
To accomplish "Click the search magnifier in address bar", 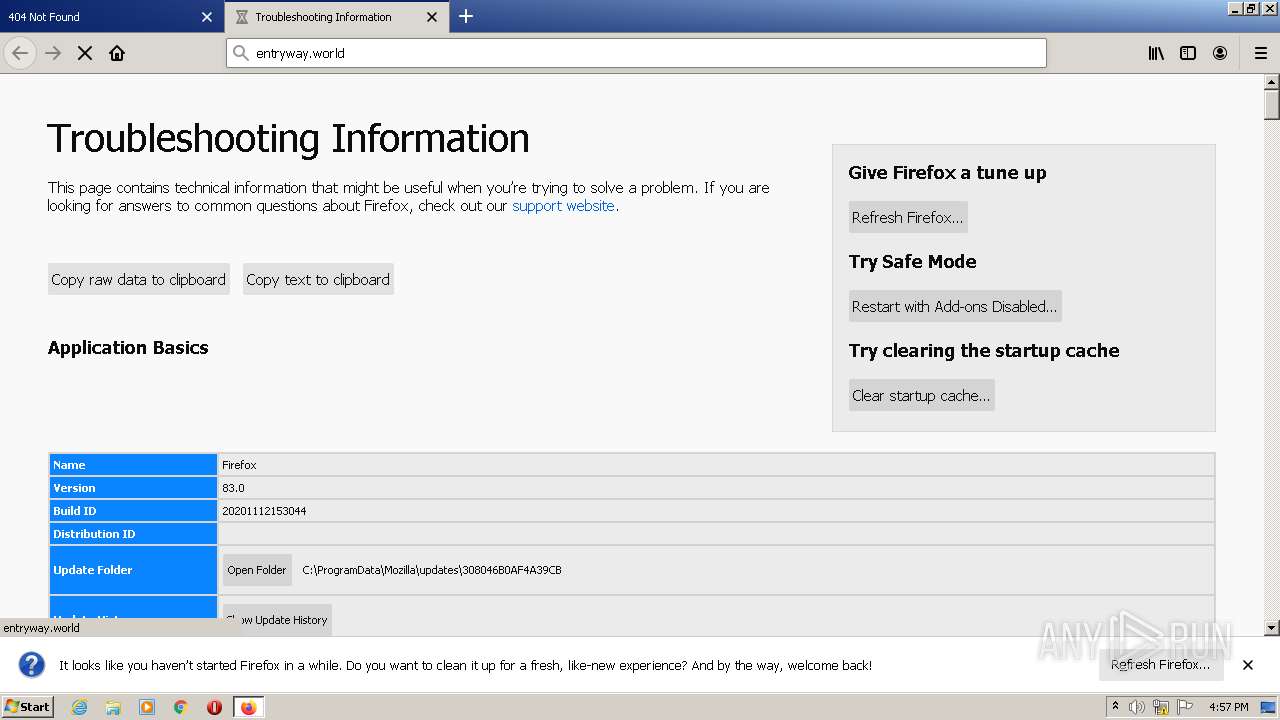I will [x=240, y=53].
